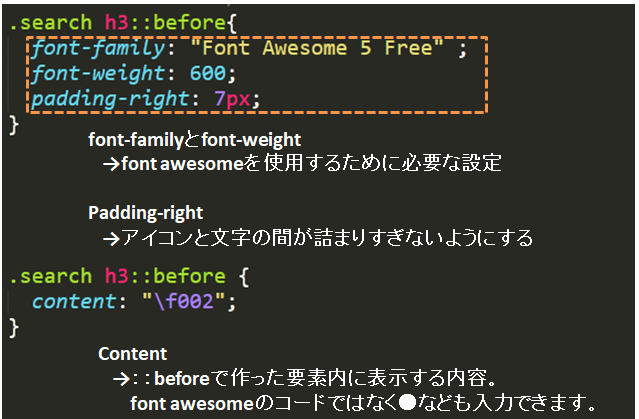This screenshot has width=639, height=419.
Task: Click the first .search h3::before selector
Action: (x=117, y=23)
